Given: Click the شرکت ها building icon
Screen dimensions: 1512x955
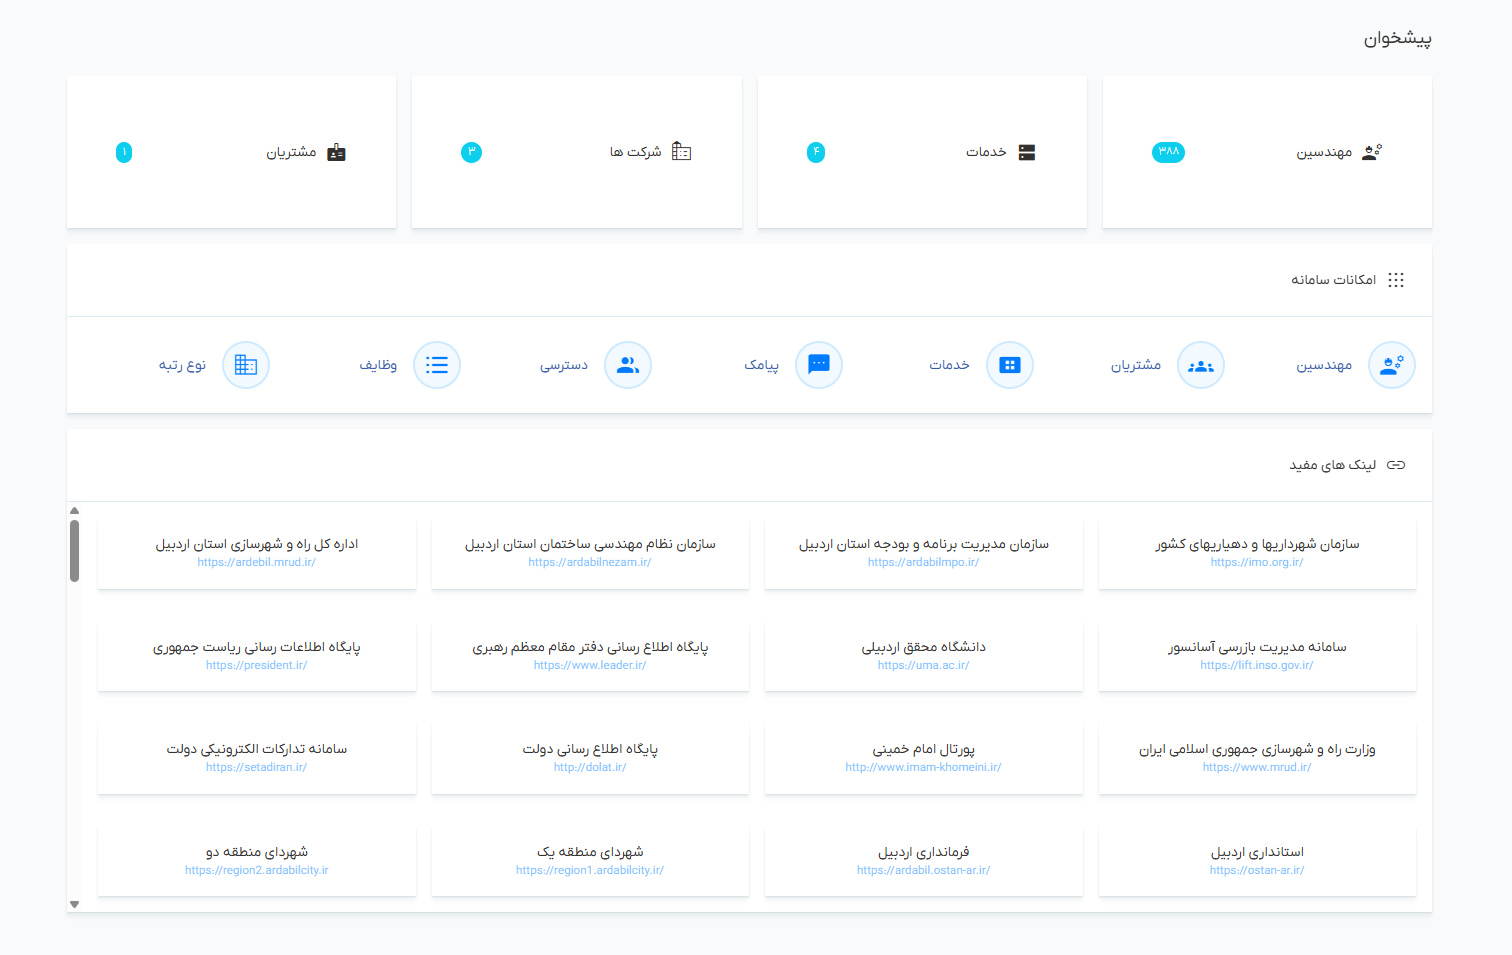Looking at the screenshot, I should click(682, 151).
